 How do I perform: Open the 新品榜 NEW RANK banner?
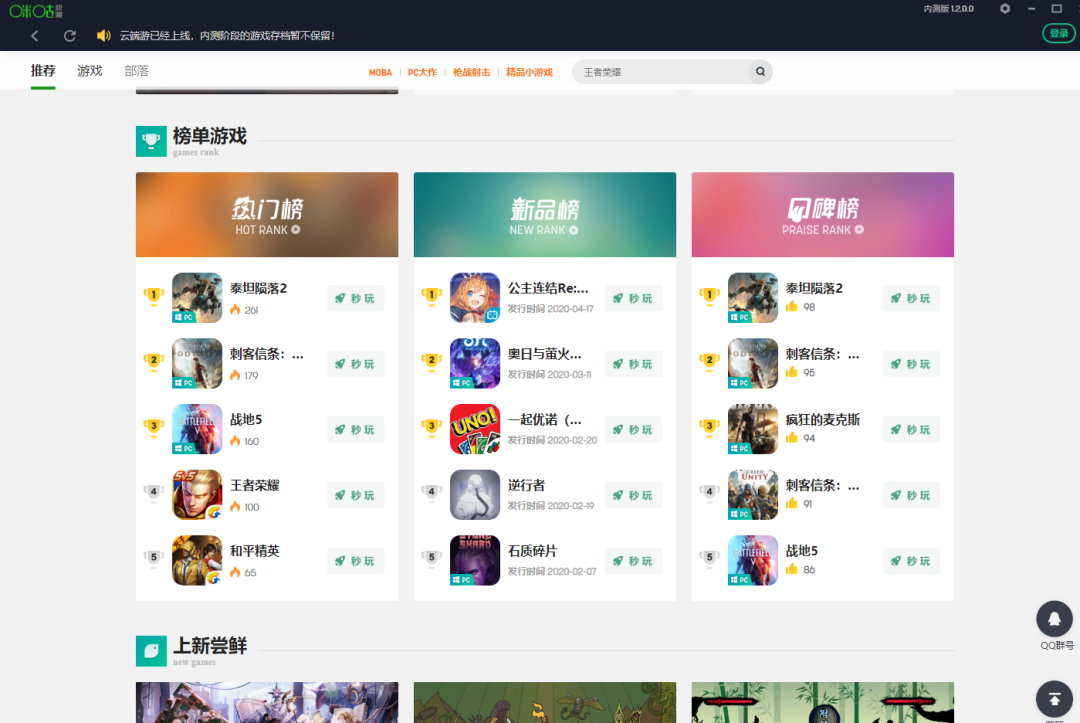545,215
